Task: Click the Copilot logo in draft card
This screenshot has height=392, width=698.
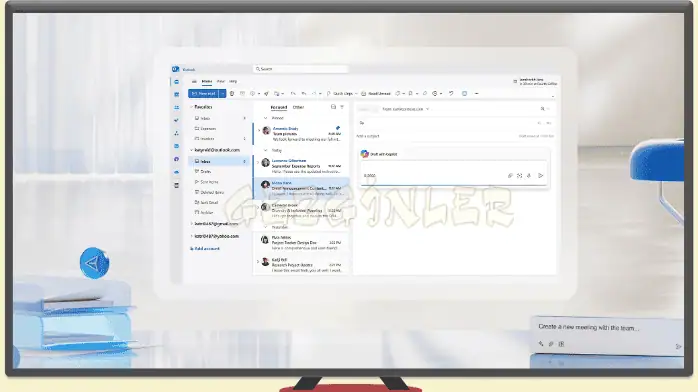Action: tap(365, 154)
